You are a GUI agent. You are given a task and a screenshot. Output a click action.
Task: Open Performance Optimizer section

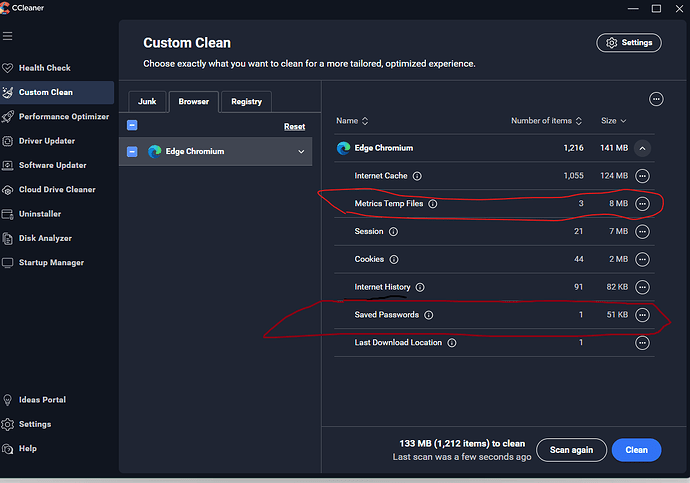[x=63, y=117]
